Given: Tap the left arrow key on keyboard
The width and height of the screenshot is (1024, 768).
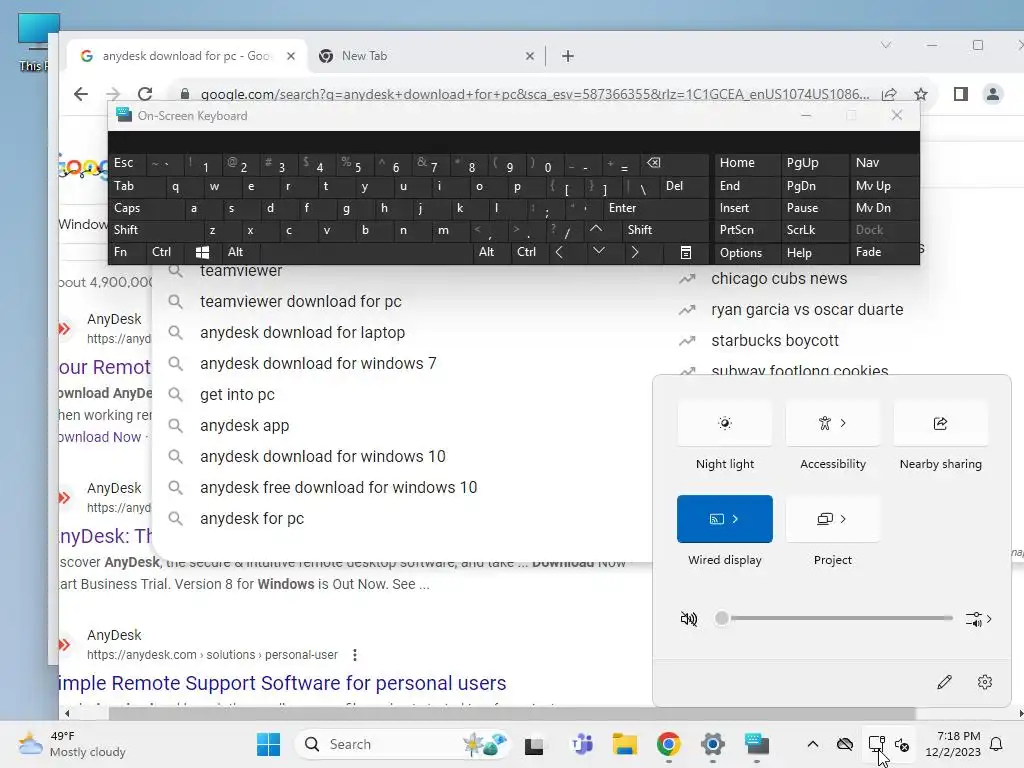Looking at the screenshot, I should pos(559,252).
